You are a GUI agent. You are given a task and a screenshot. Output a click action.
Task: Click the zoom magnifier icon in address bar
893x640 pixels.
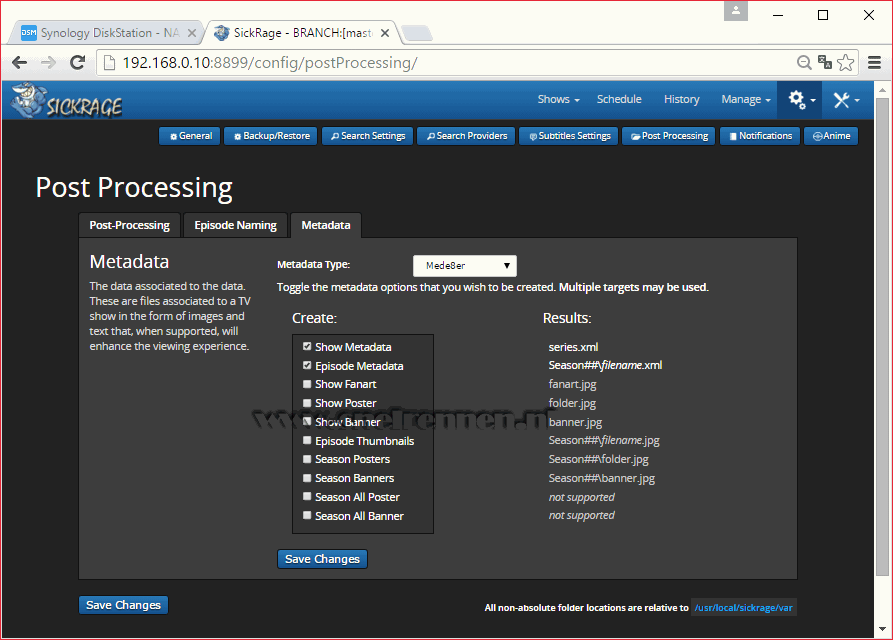[x=804, y=63]
